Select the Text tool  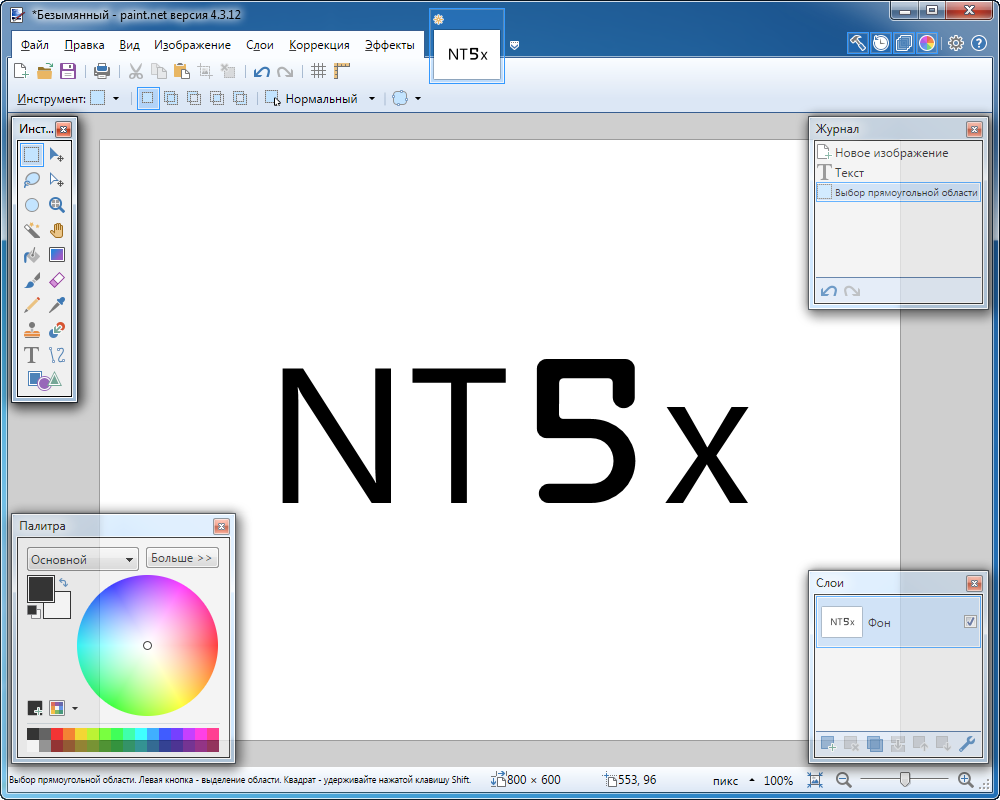(x=32, y=354)
